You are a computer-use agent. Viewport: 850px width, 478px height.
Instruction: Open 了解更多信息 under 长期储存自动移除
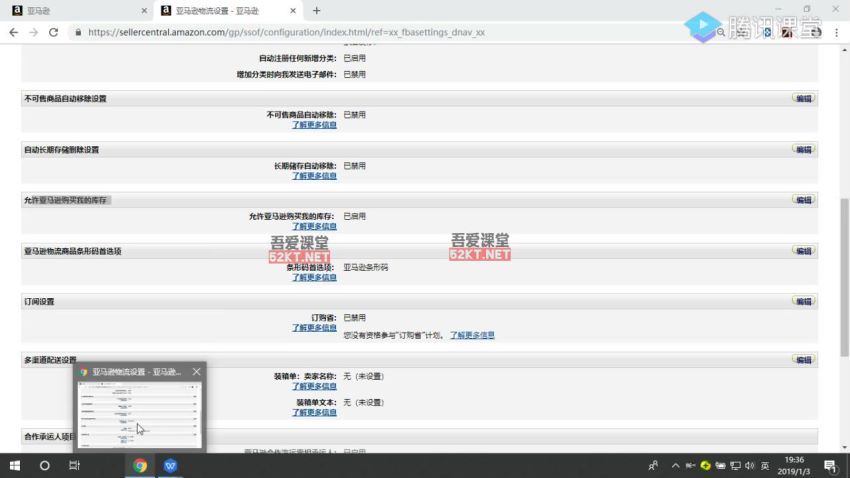[314, 176]
